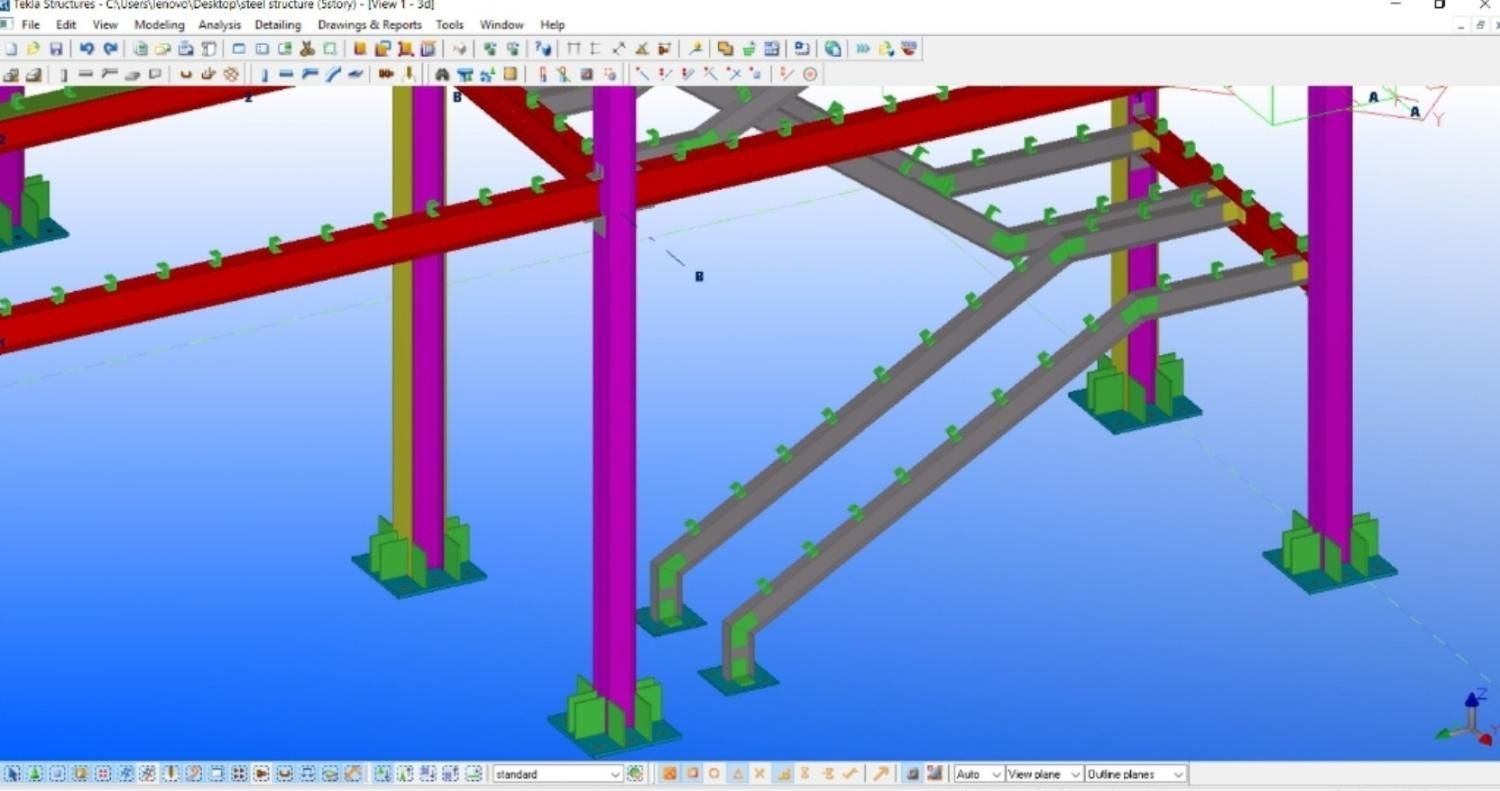1500x791 pixels.
Task: Click the globe web icon in toolbar
Action: pyautogui.click(x=832, y=48)
